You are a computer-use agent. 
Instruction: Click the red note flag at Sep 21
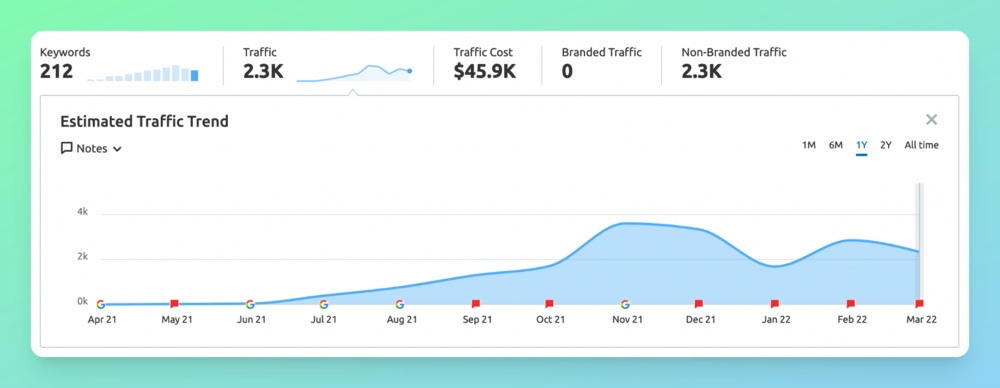(x=475, y=304)
